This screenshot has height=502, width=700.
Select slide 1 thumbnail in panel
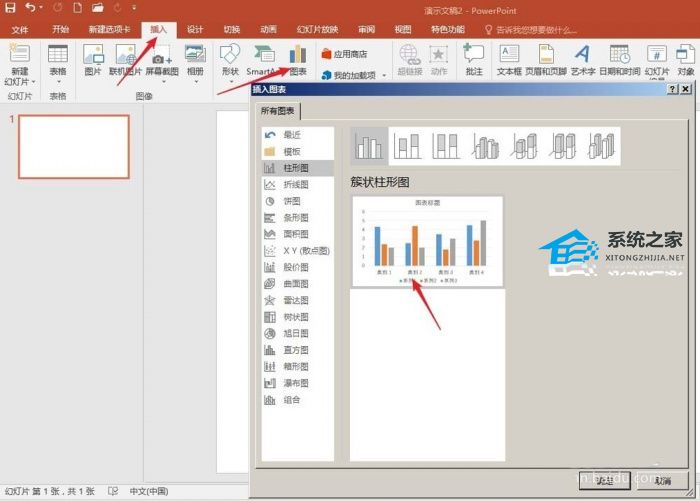tap(74, 146)
